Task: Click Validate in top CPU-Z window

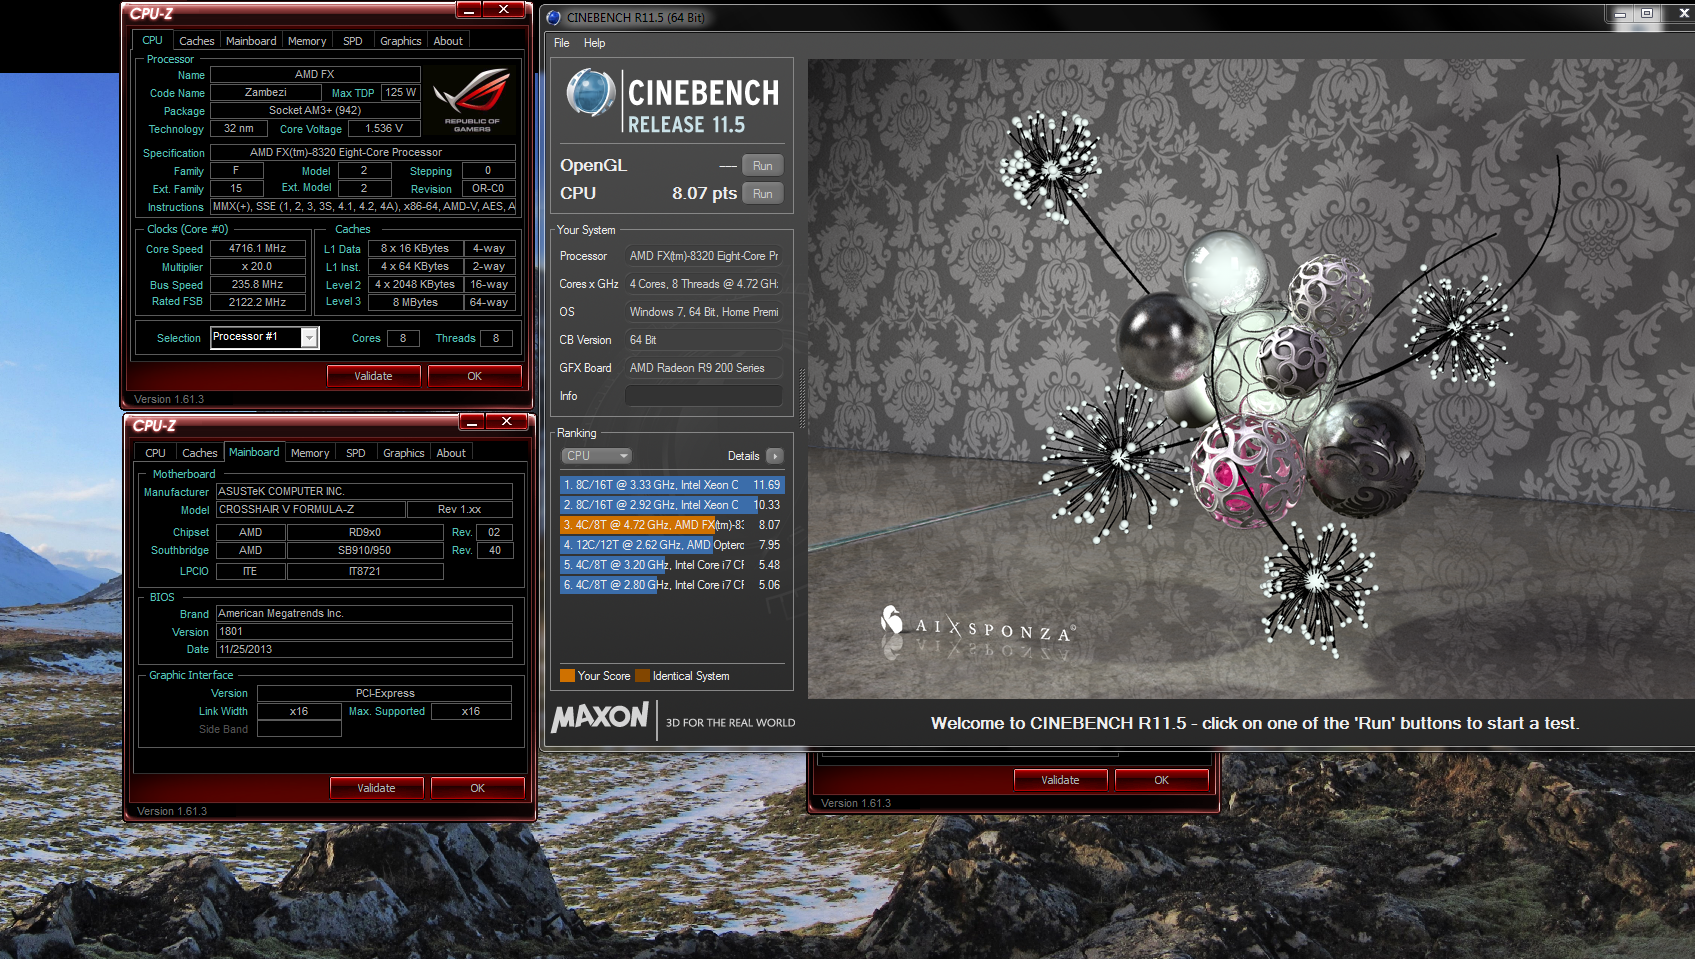Action: (373, 376)
